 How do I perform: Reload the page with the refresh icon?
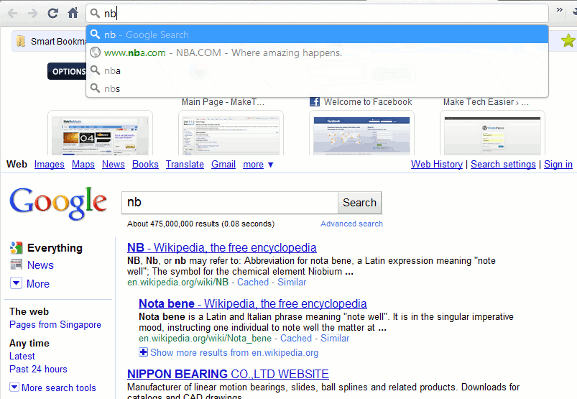53,13
